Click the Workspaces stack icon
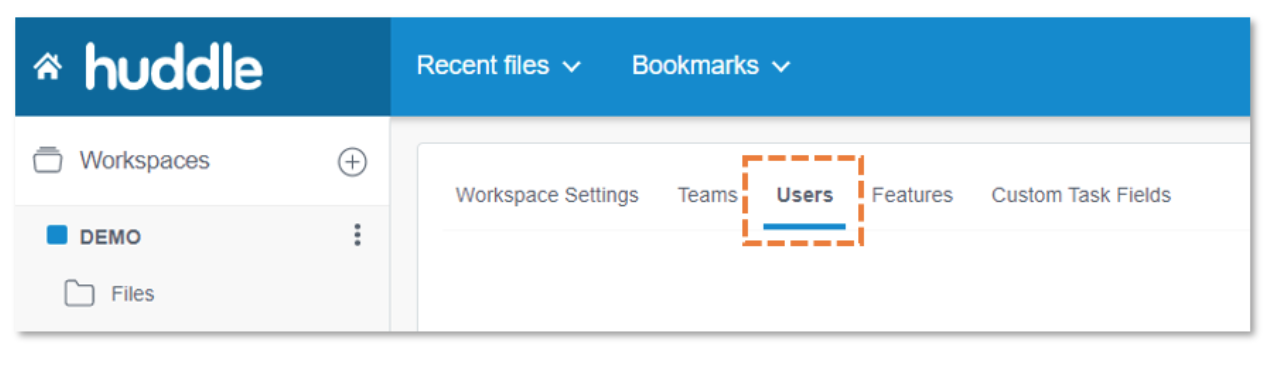 48,161
